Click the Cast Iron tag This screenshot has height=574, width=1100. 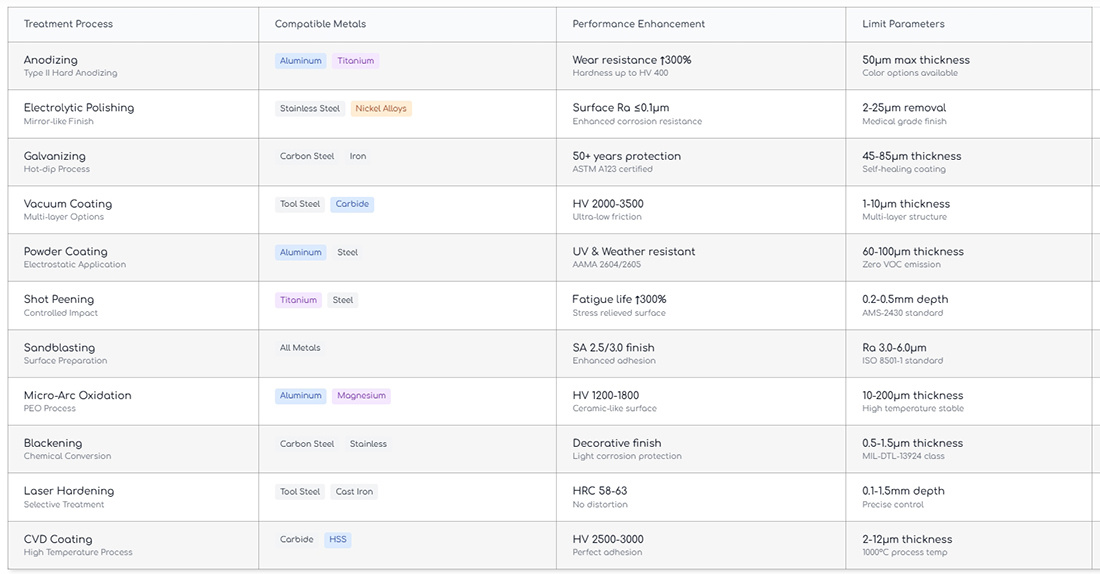coord(355,492)
